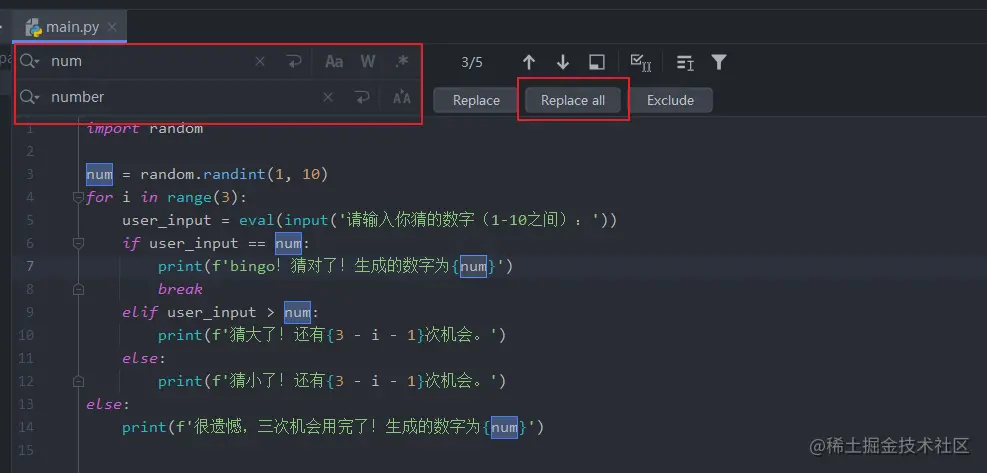Insert new line in find field
This screenshot has width=987, height=473.
coord(294,61)
